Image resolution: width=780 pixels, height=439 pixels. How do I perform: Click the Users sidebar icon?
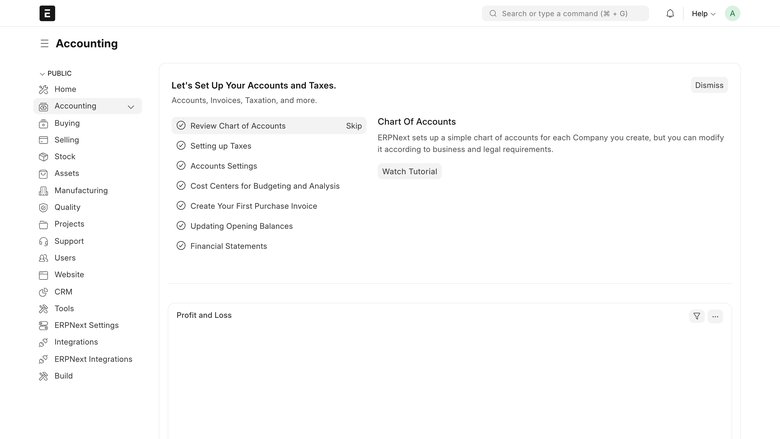(x=44, y=258)
